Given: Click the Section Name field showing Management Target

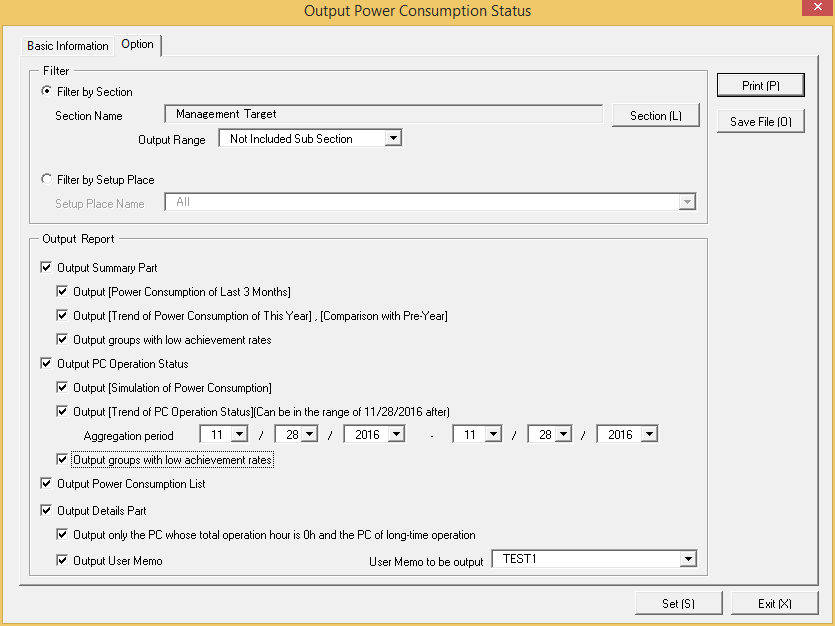Looking at the screenshot, I should point(383,114).
